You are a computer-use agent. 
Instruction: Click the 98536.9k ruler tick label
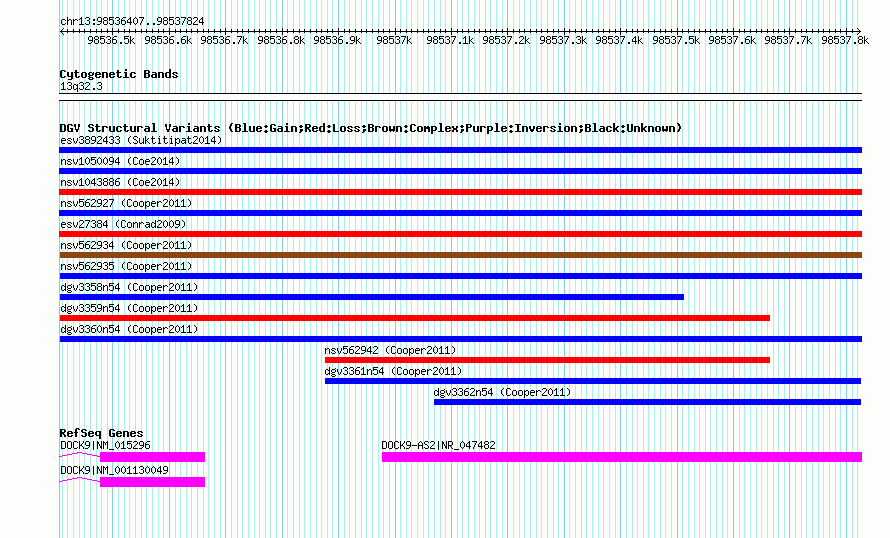pyautogui.click(x=337, y=40)
